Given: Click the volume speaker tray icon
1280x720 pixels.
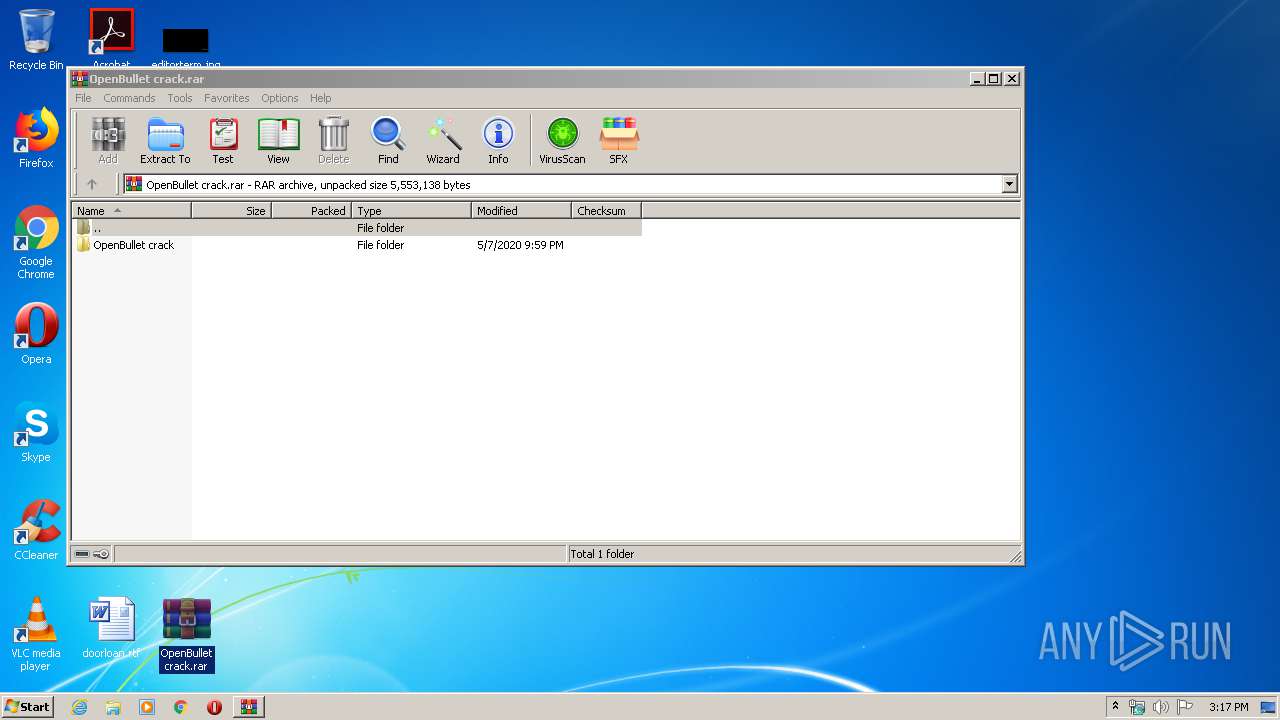Looking at the screenshot, I should click(1161, 707).
